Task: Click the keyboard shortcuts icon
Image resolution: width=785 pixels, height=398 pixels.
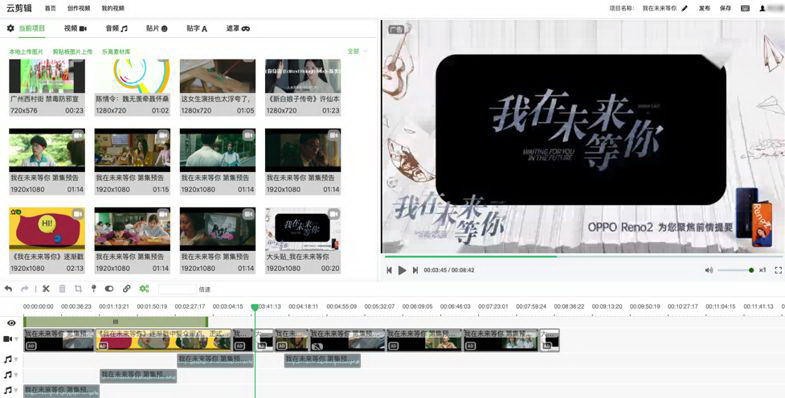Action: tap(745, 8)
